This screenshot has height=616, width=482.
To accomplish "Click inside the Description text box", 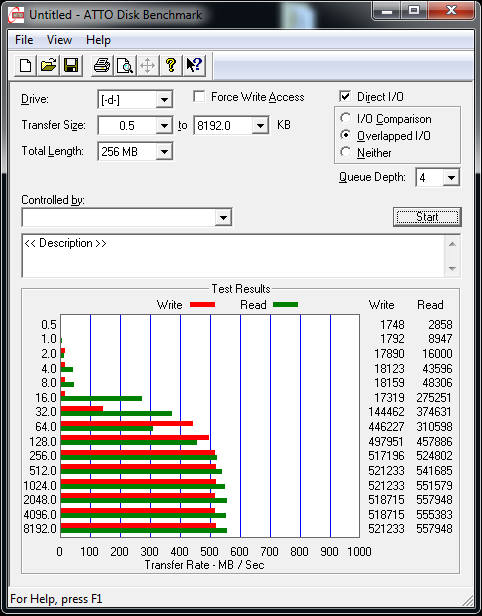I will pos(233,256).
